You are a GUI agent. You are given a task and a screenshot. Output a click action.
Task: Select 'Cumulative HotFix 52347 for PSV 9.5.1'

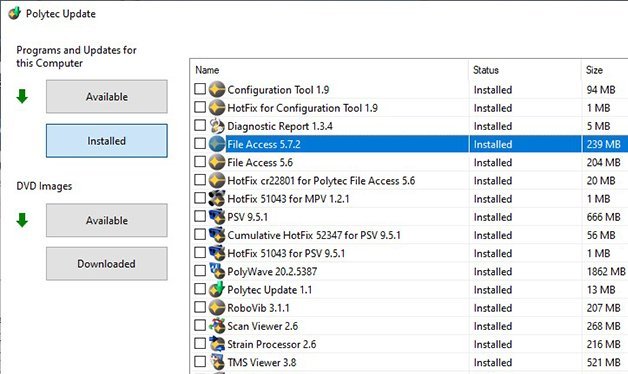[x=314, y=235]
